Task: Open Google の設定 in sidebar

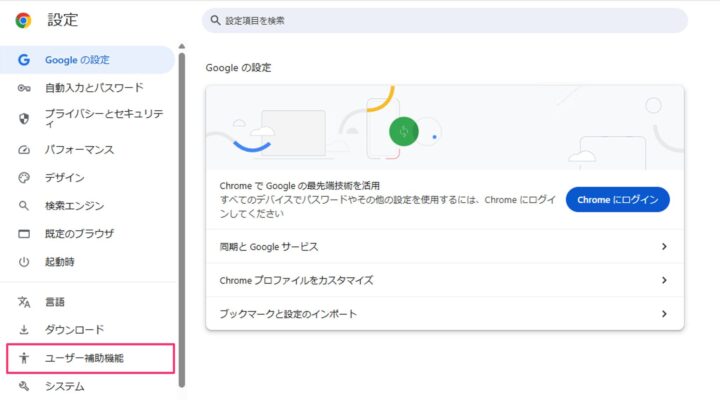Action: pos(87,60)
